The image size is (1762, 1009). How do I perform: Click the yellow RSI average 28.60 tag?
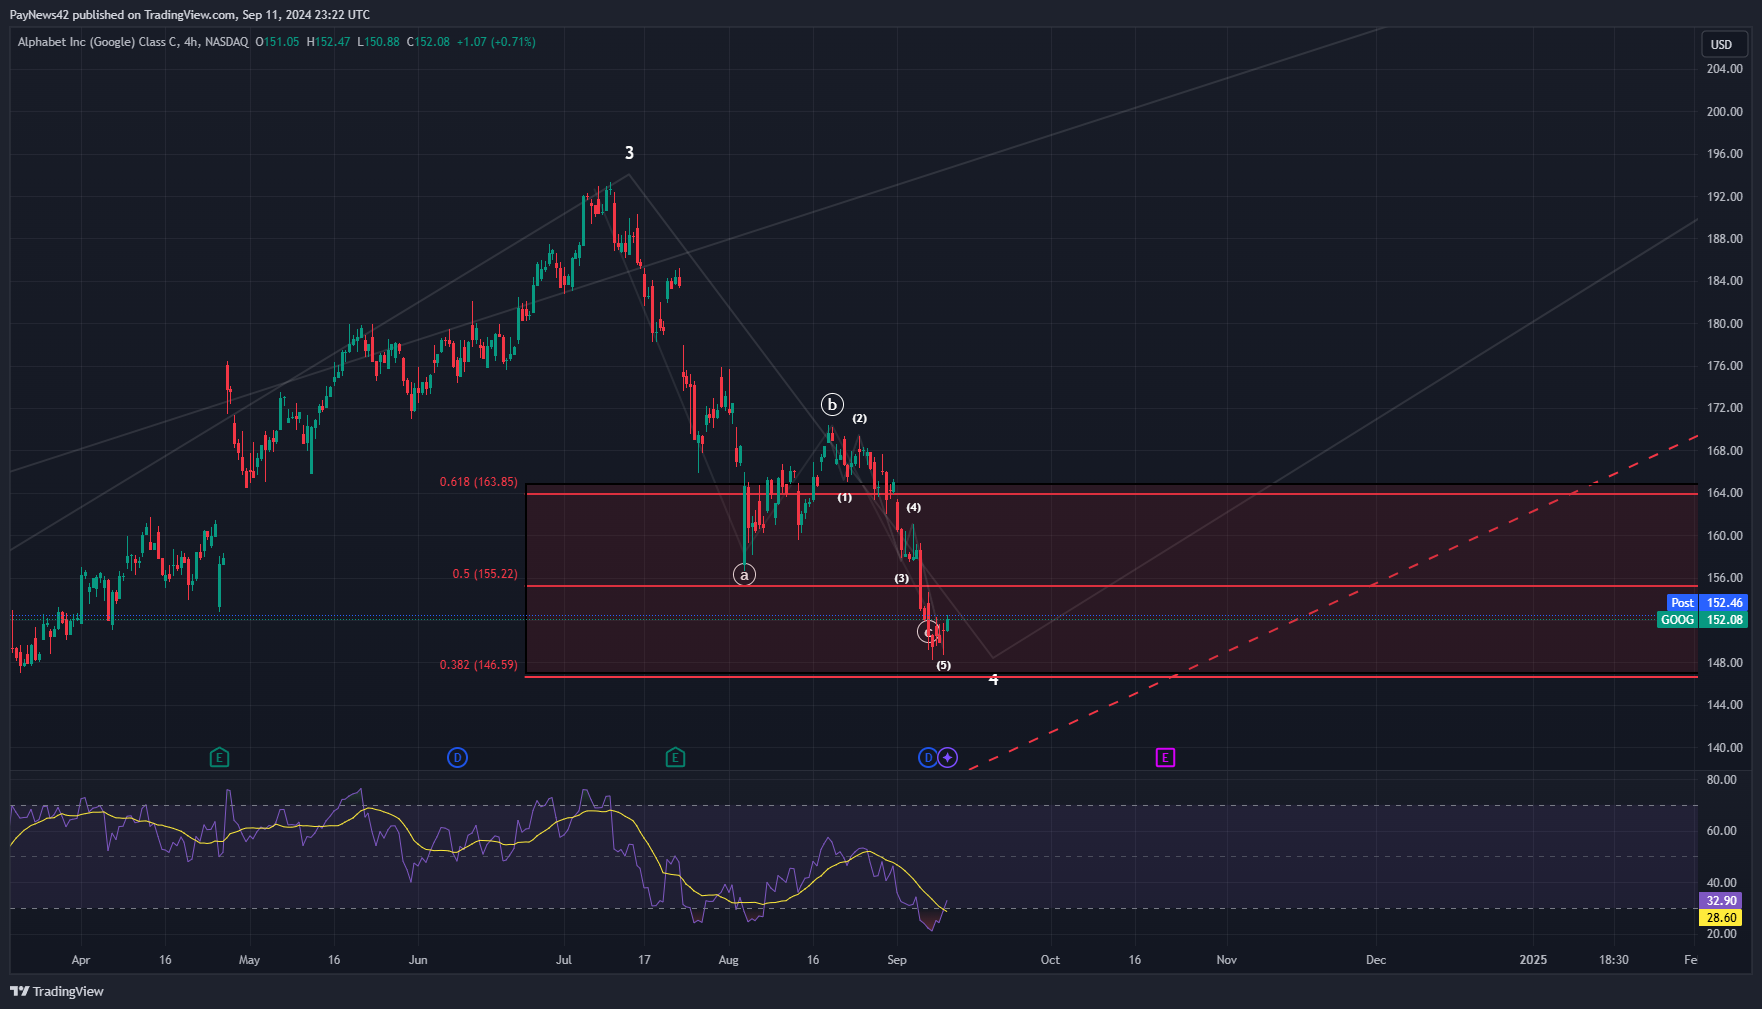click(x=1721, y=917)
